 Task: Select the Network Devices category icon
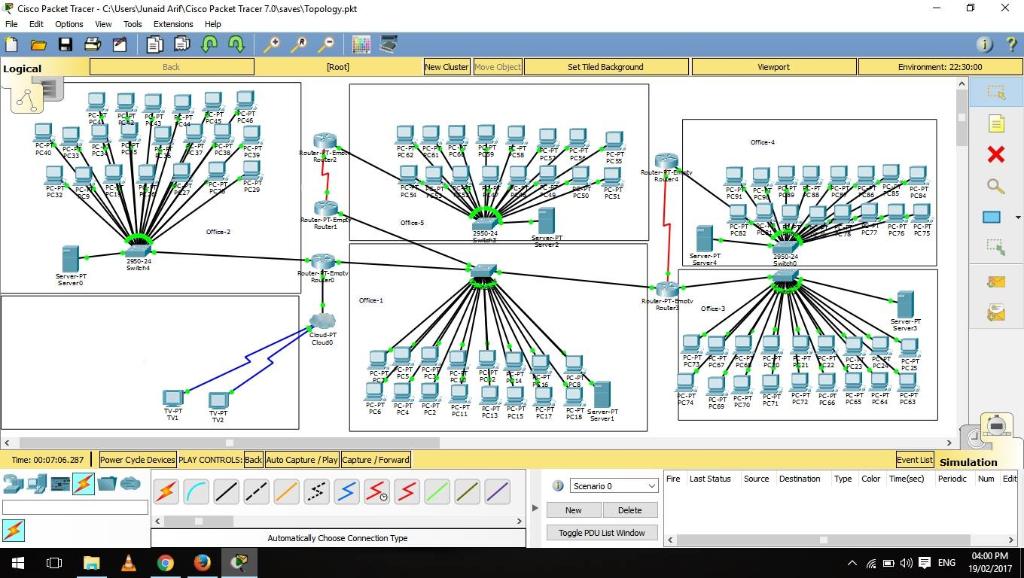coord(14,484)
